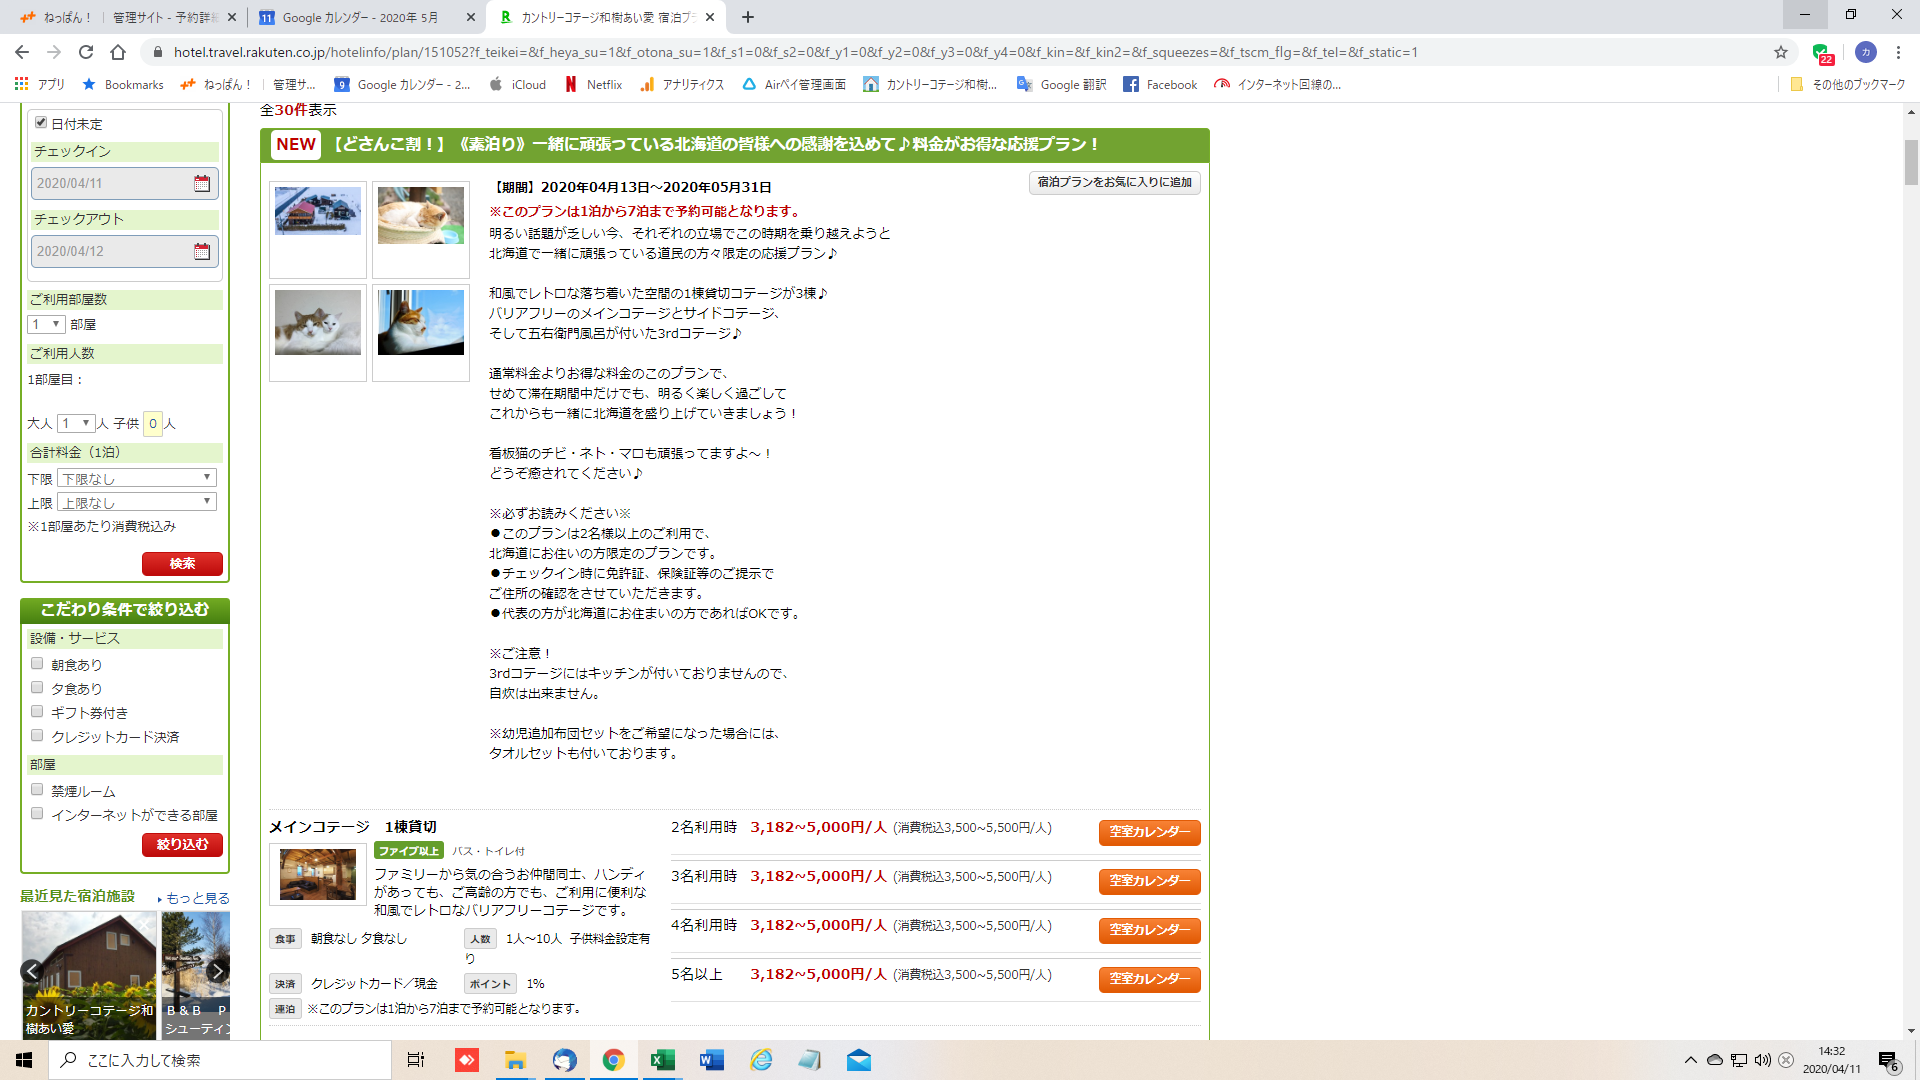Open the check-in date calendar icon
Screen dimensions: 1920x1080
point(202,183)
